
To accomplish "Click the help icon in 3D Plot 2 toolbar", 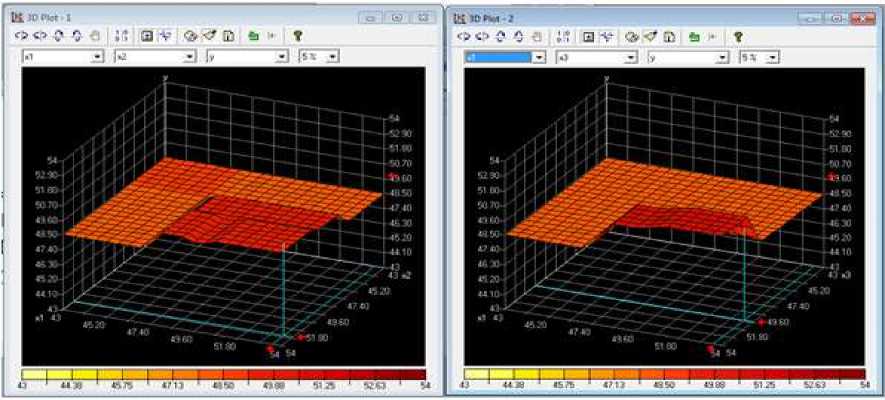I will coord(739,35).
